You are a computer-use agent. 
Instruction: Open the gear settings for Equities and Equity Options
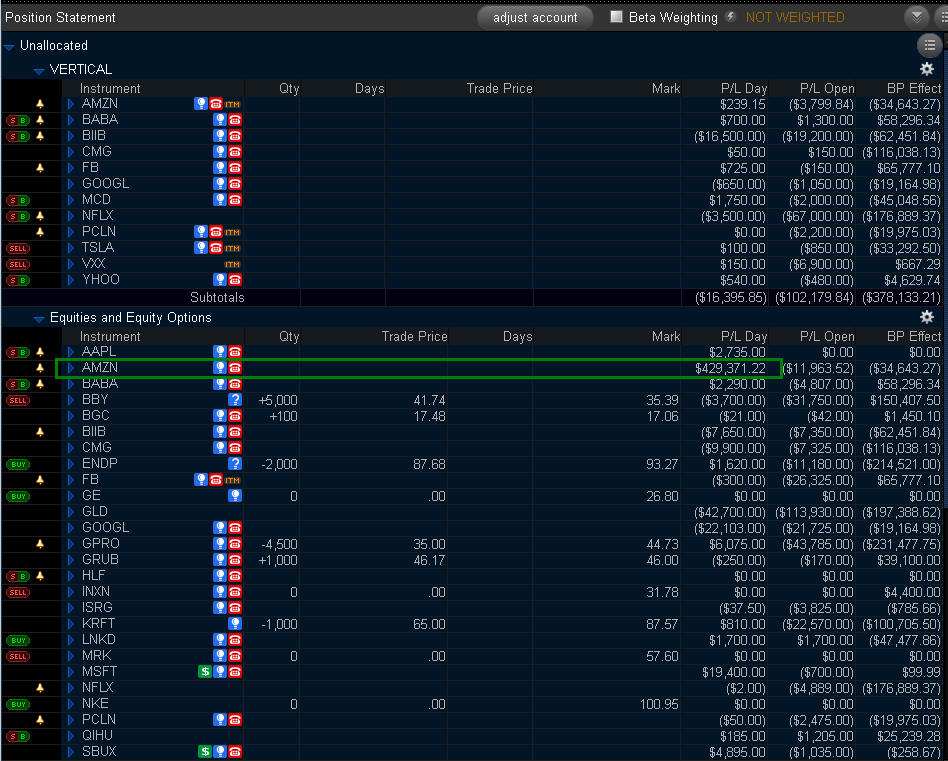927,317
